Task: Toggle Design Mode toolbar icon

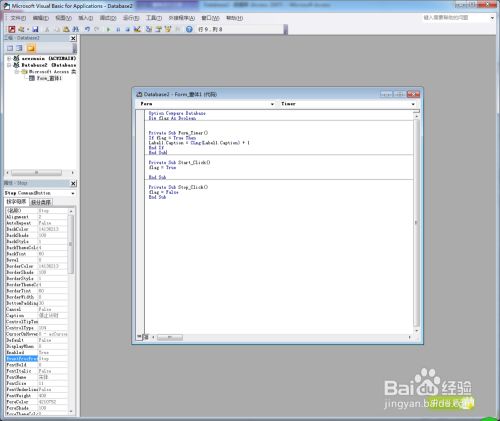Action: 137,29
